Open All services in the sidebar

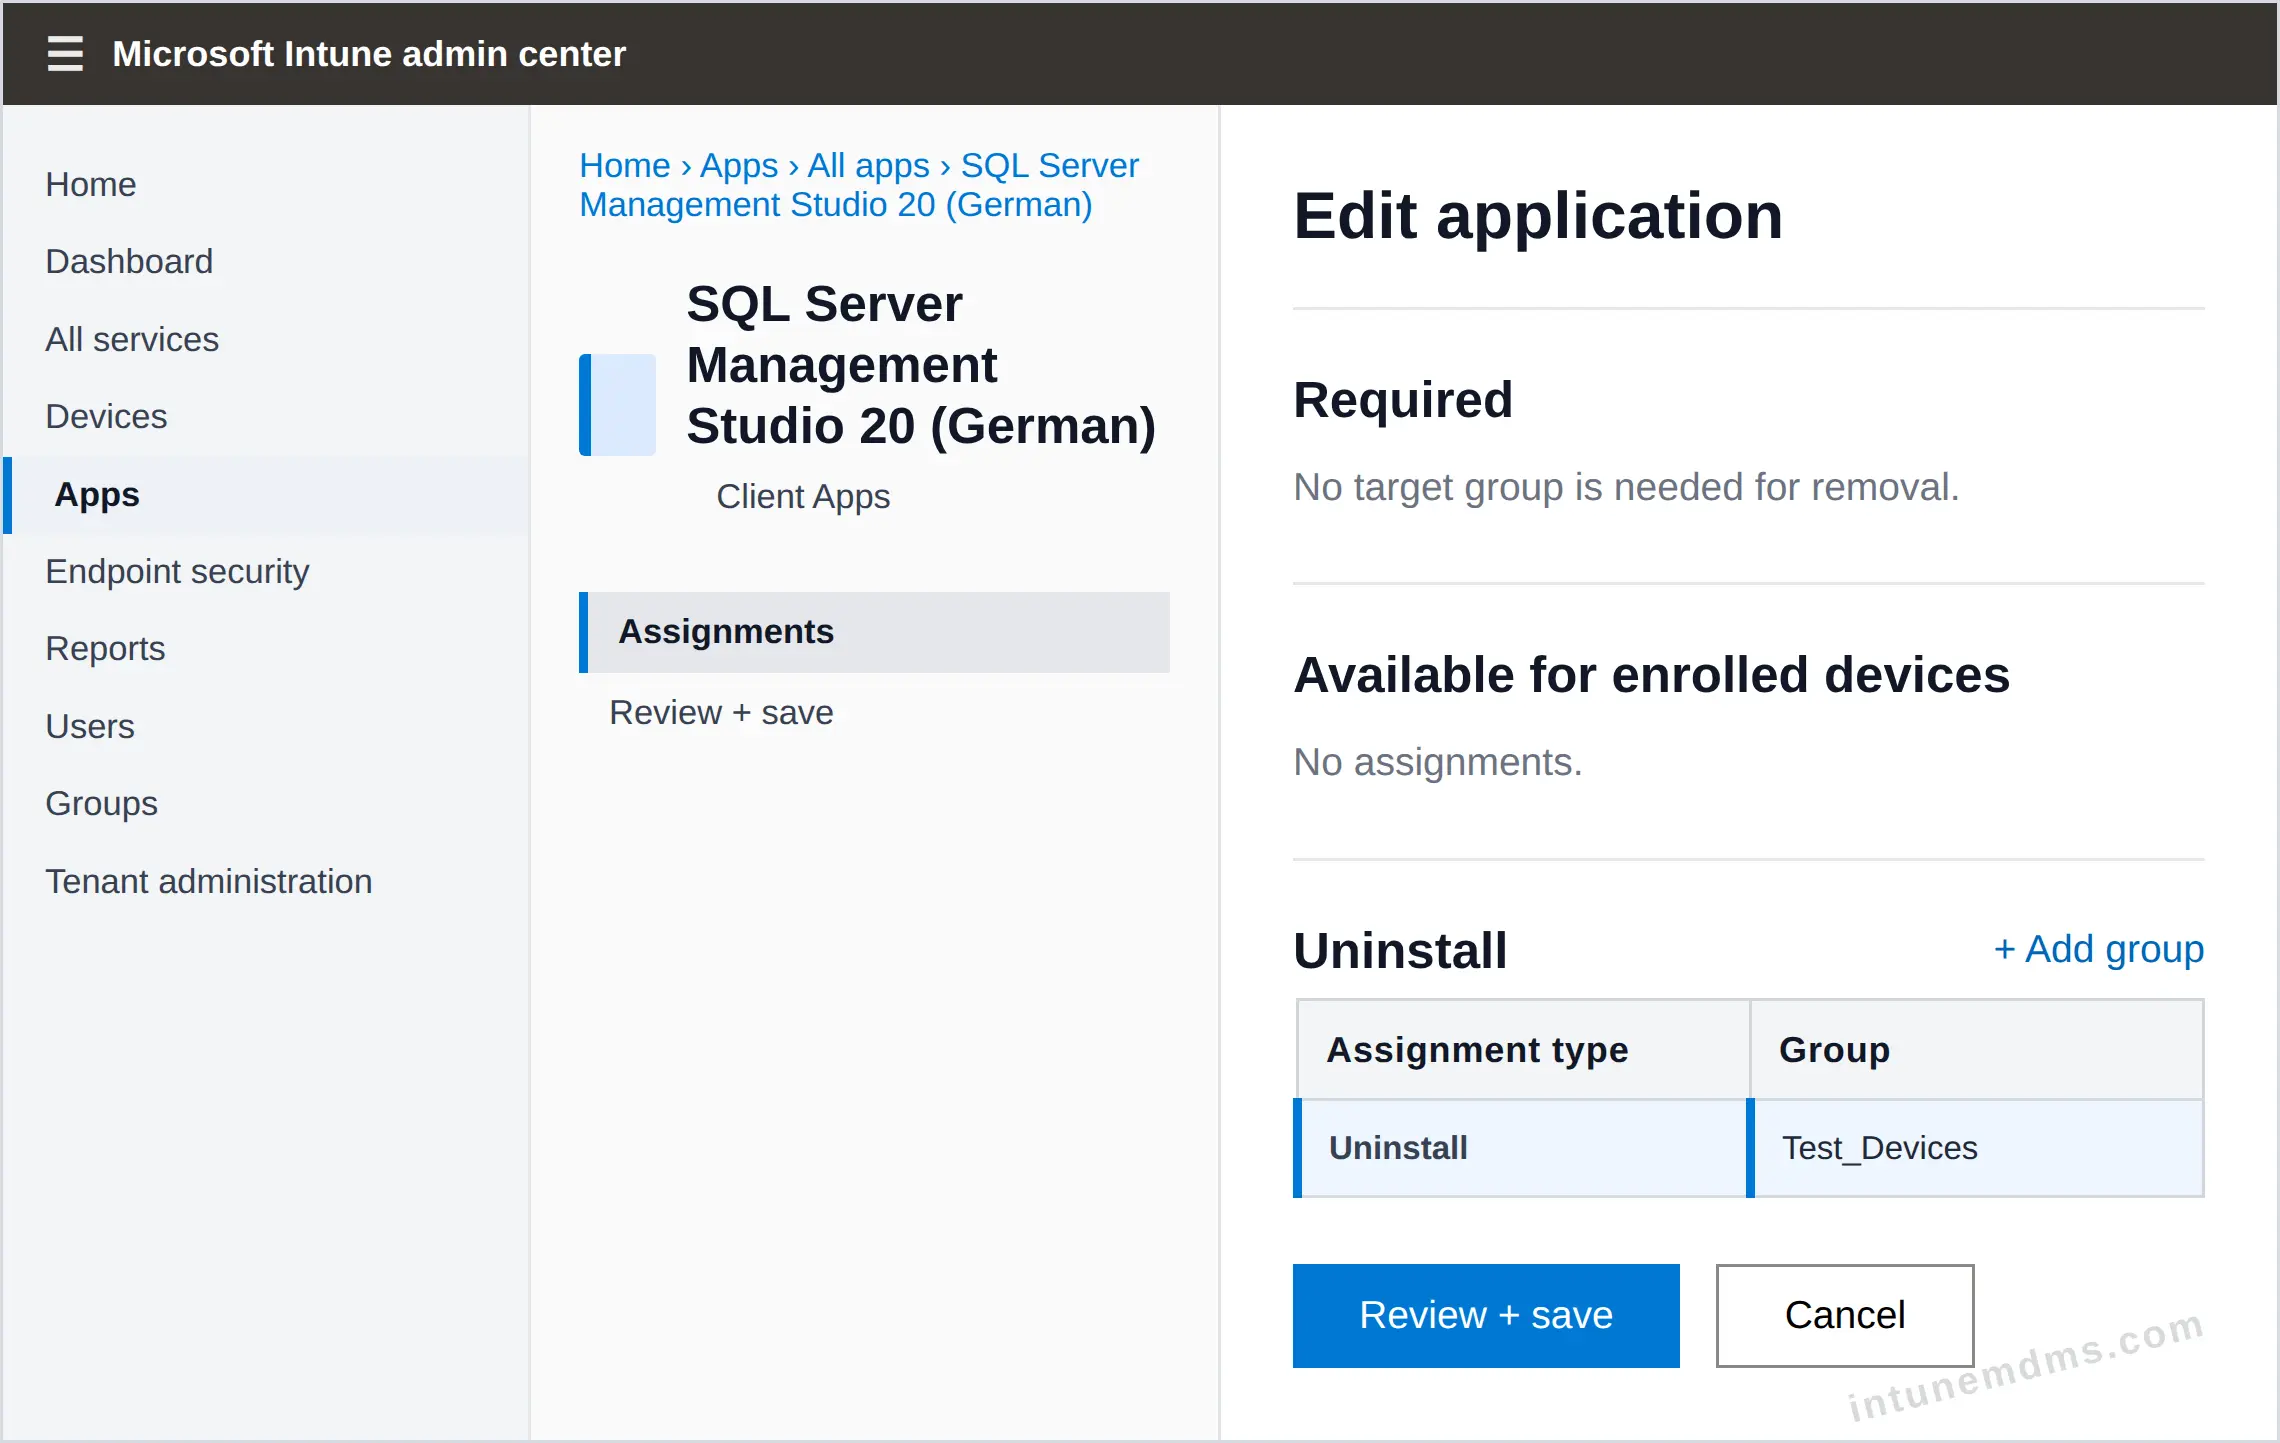(132, 339)
